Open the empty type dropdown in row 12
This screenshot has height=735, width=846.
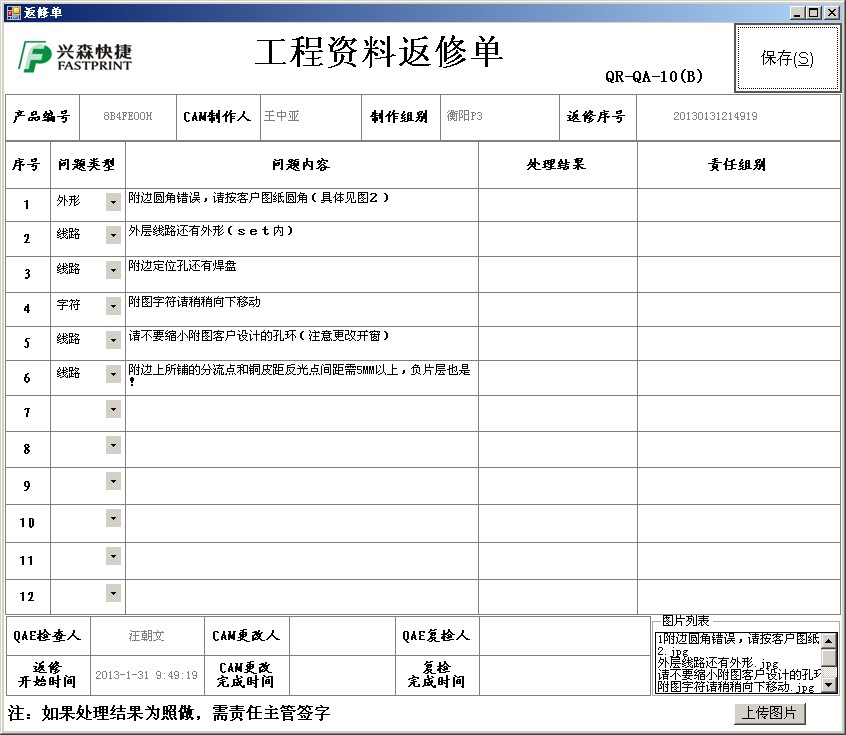click(113, 593)
